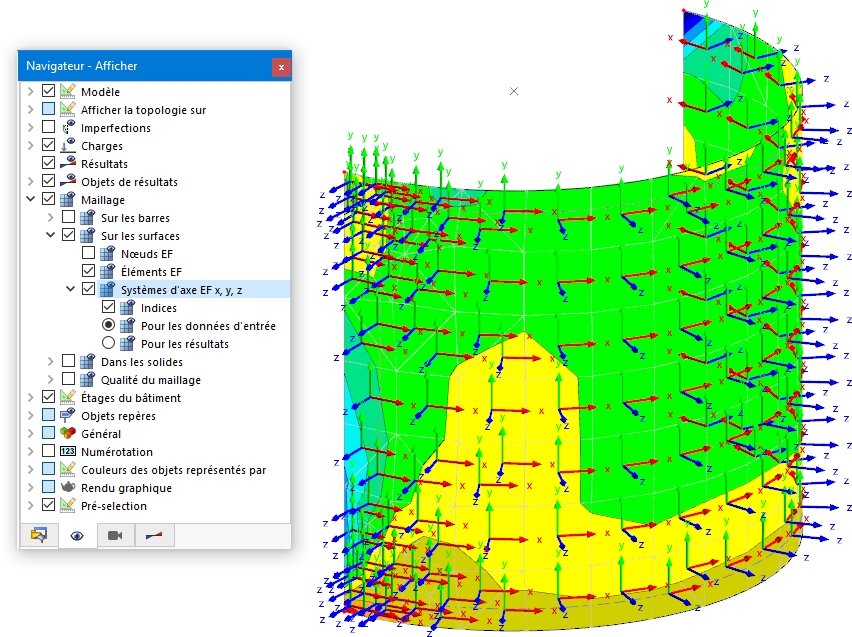Expand the Modèle tree node
This screenshot has width=852, height=637.
30,92
